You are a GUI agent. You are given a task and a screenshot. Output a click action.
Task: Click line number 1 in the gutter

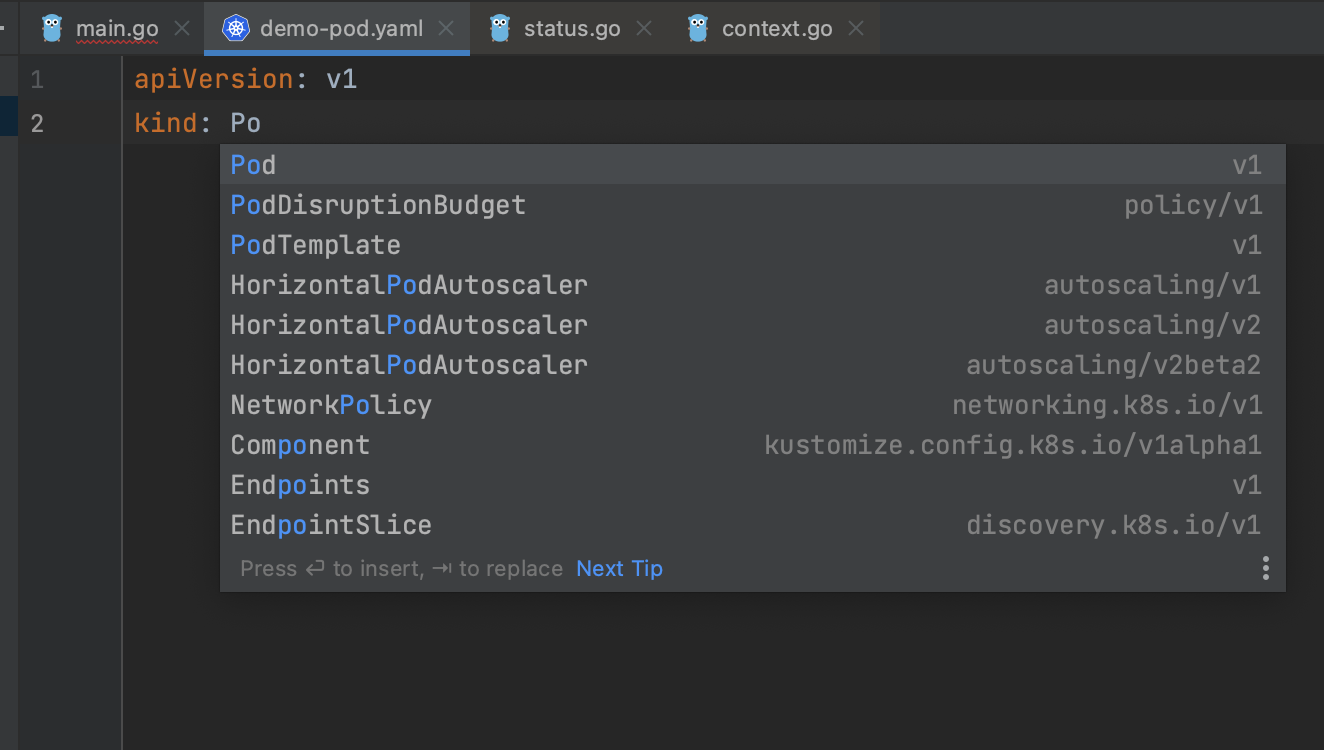37,79
